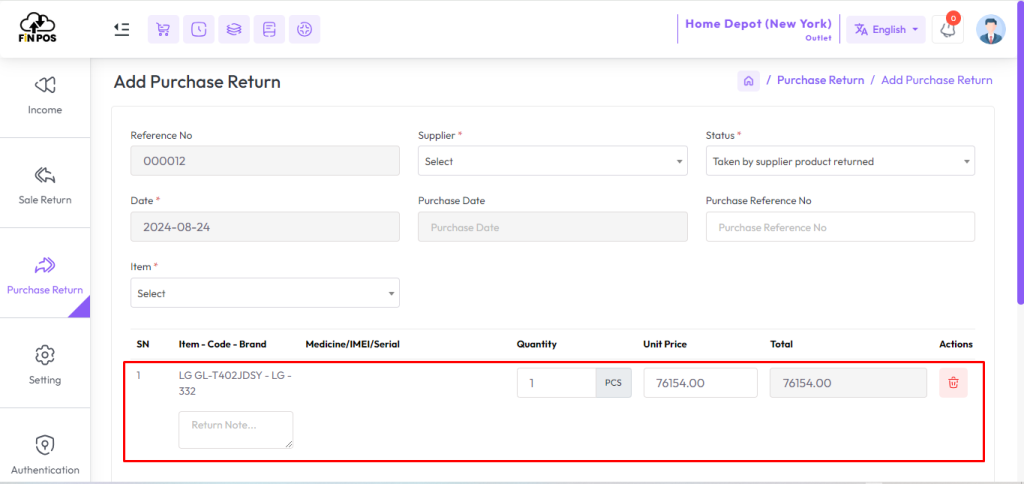Click the read-only Total field in the item row
Image resolution: width=1024 pixels, height=484 pixels.
[x=848, y=383]
